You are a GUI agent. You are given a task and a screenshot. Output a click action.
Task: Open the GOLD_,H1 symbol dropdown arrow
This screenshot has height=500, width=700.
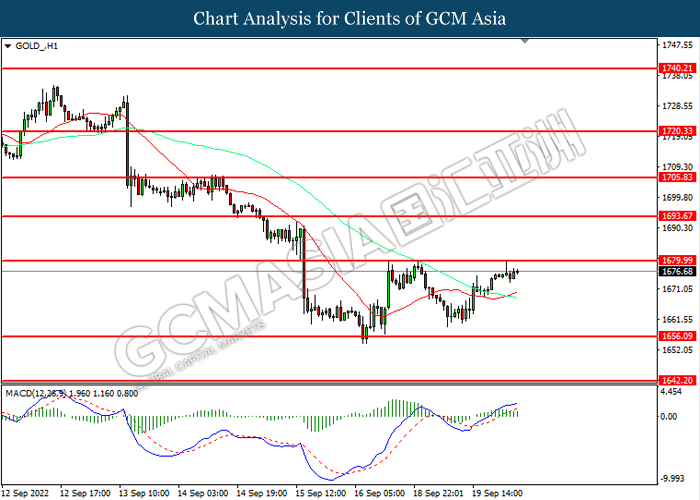[x=7, y=46]
